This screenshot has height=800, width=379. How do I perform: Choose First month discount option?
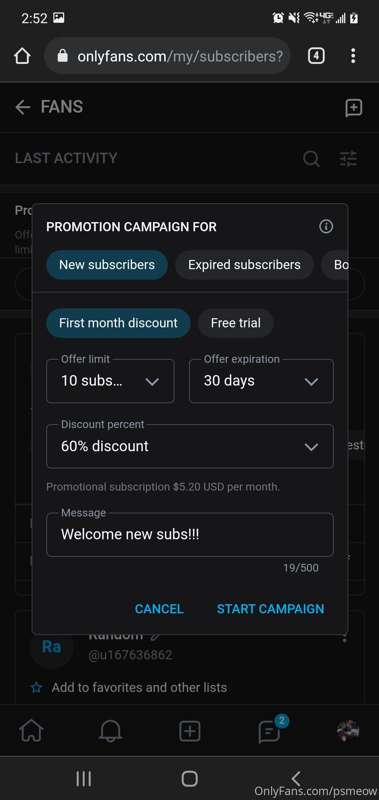pos(118,323)
